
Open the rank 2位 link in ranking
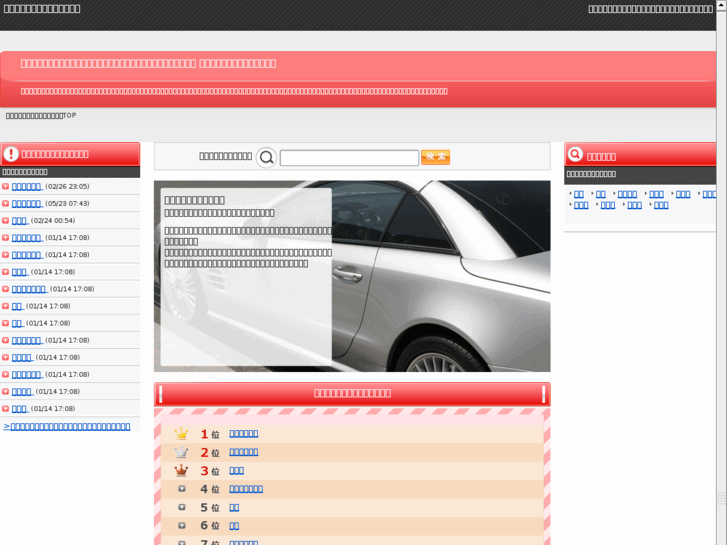(x=243, y=452)
